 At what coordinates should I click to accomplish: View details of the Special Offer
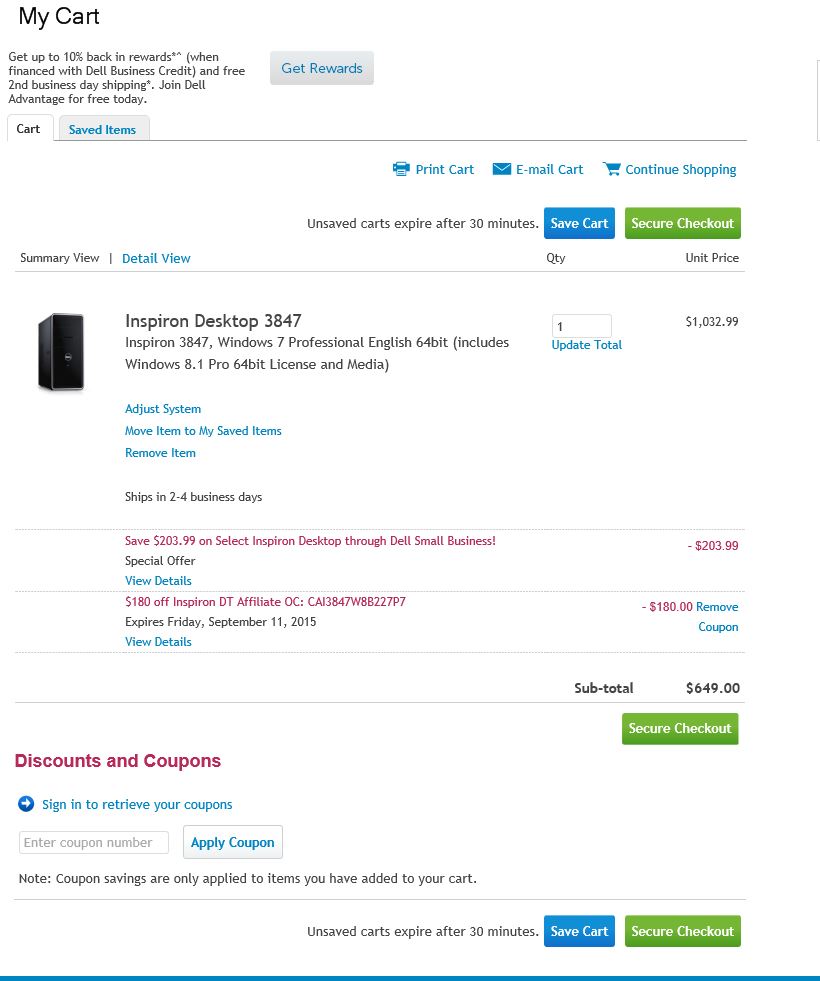tap(158, 581)
